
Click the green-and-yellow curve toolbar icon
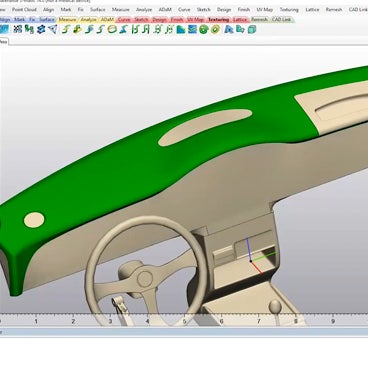pyautogui.click(x=77, y=29)
